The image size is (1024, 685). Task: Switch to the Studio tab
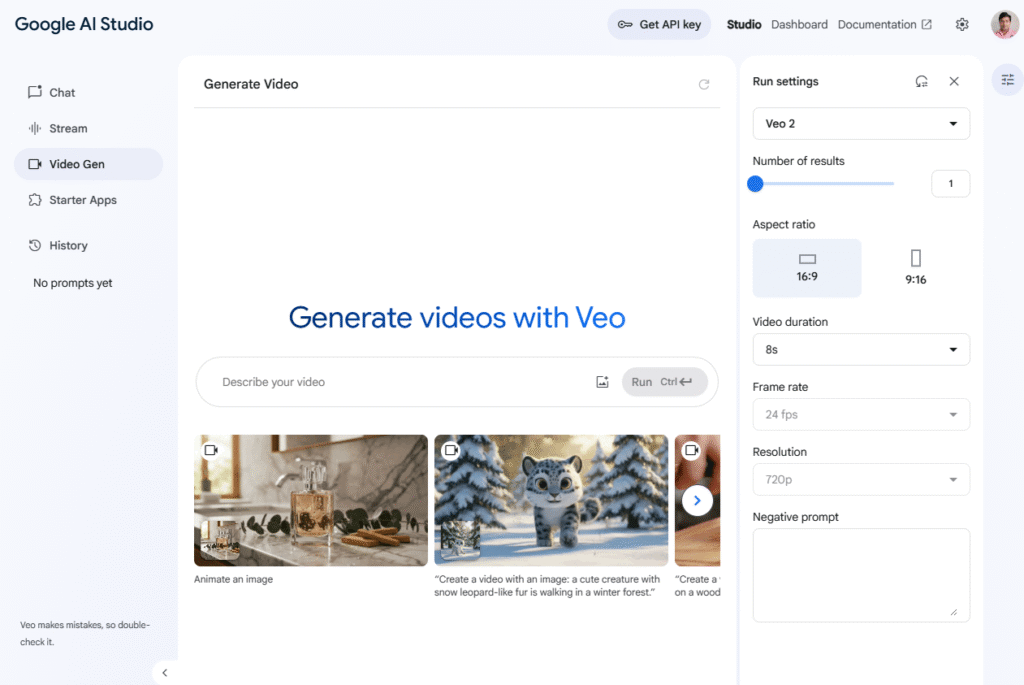pyautogui.click(x=744, y=24)
